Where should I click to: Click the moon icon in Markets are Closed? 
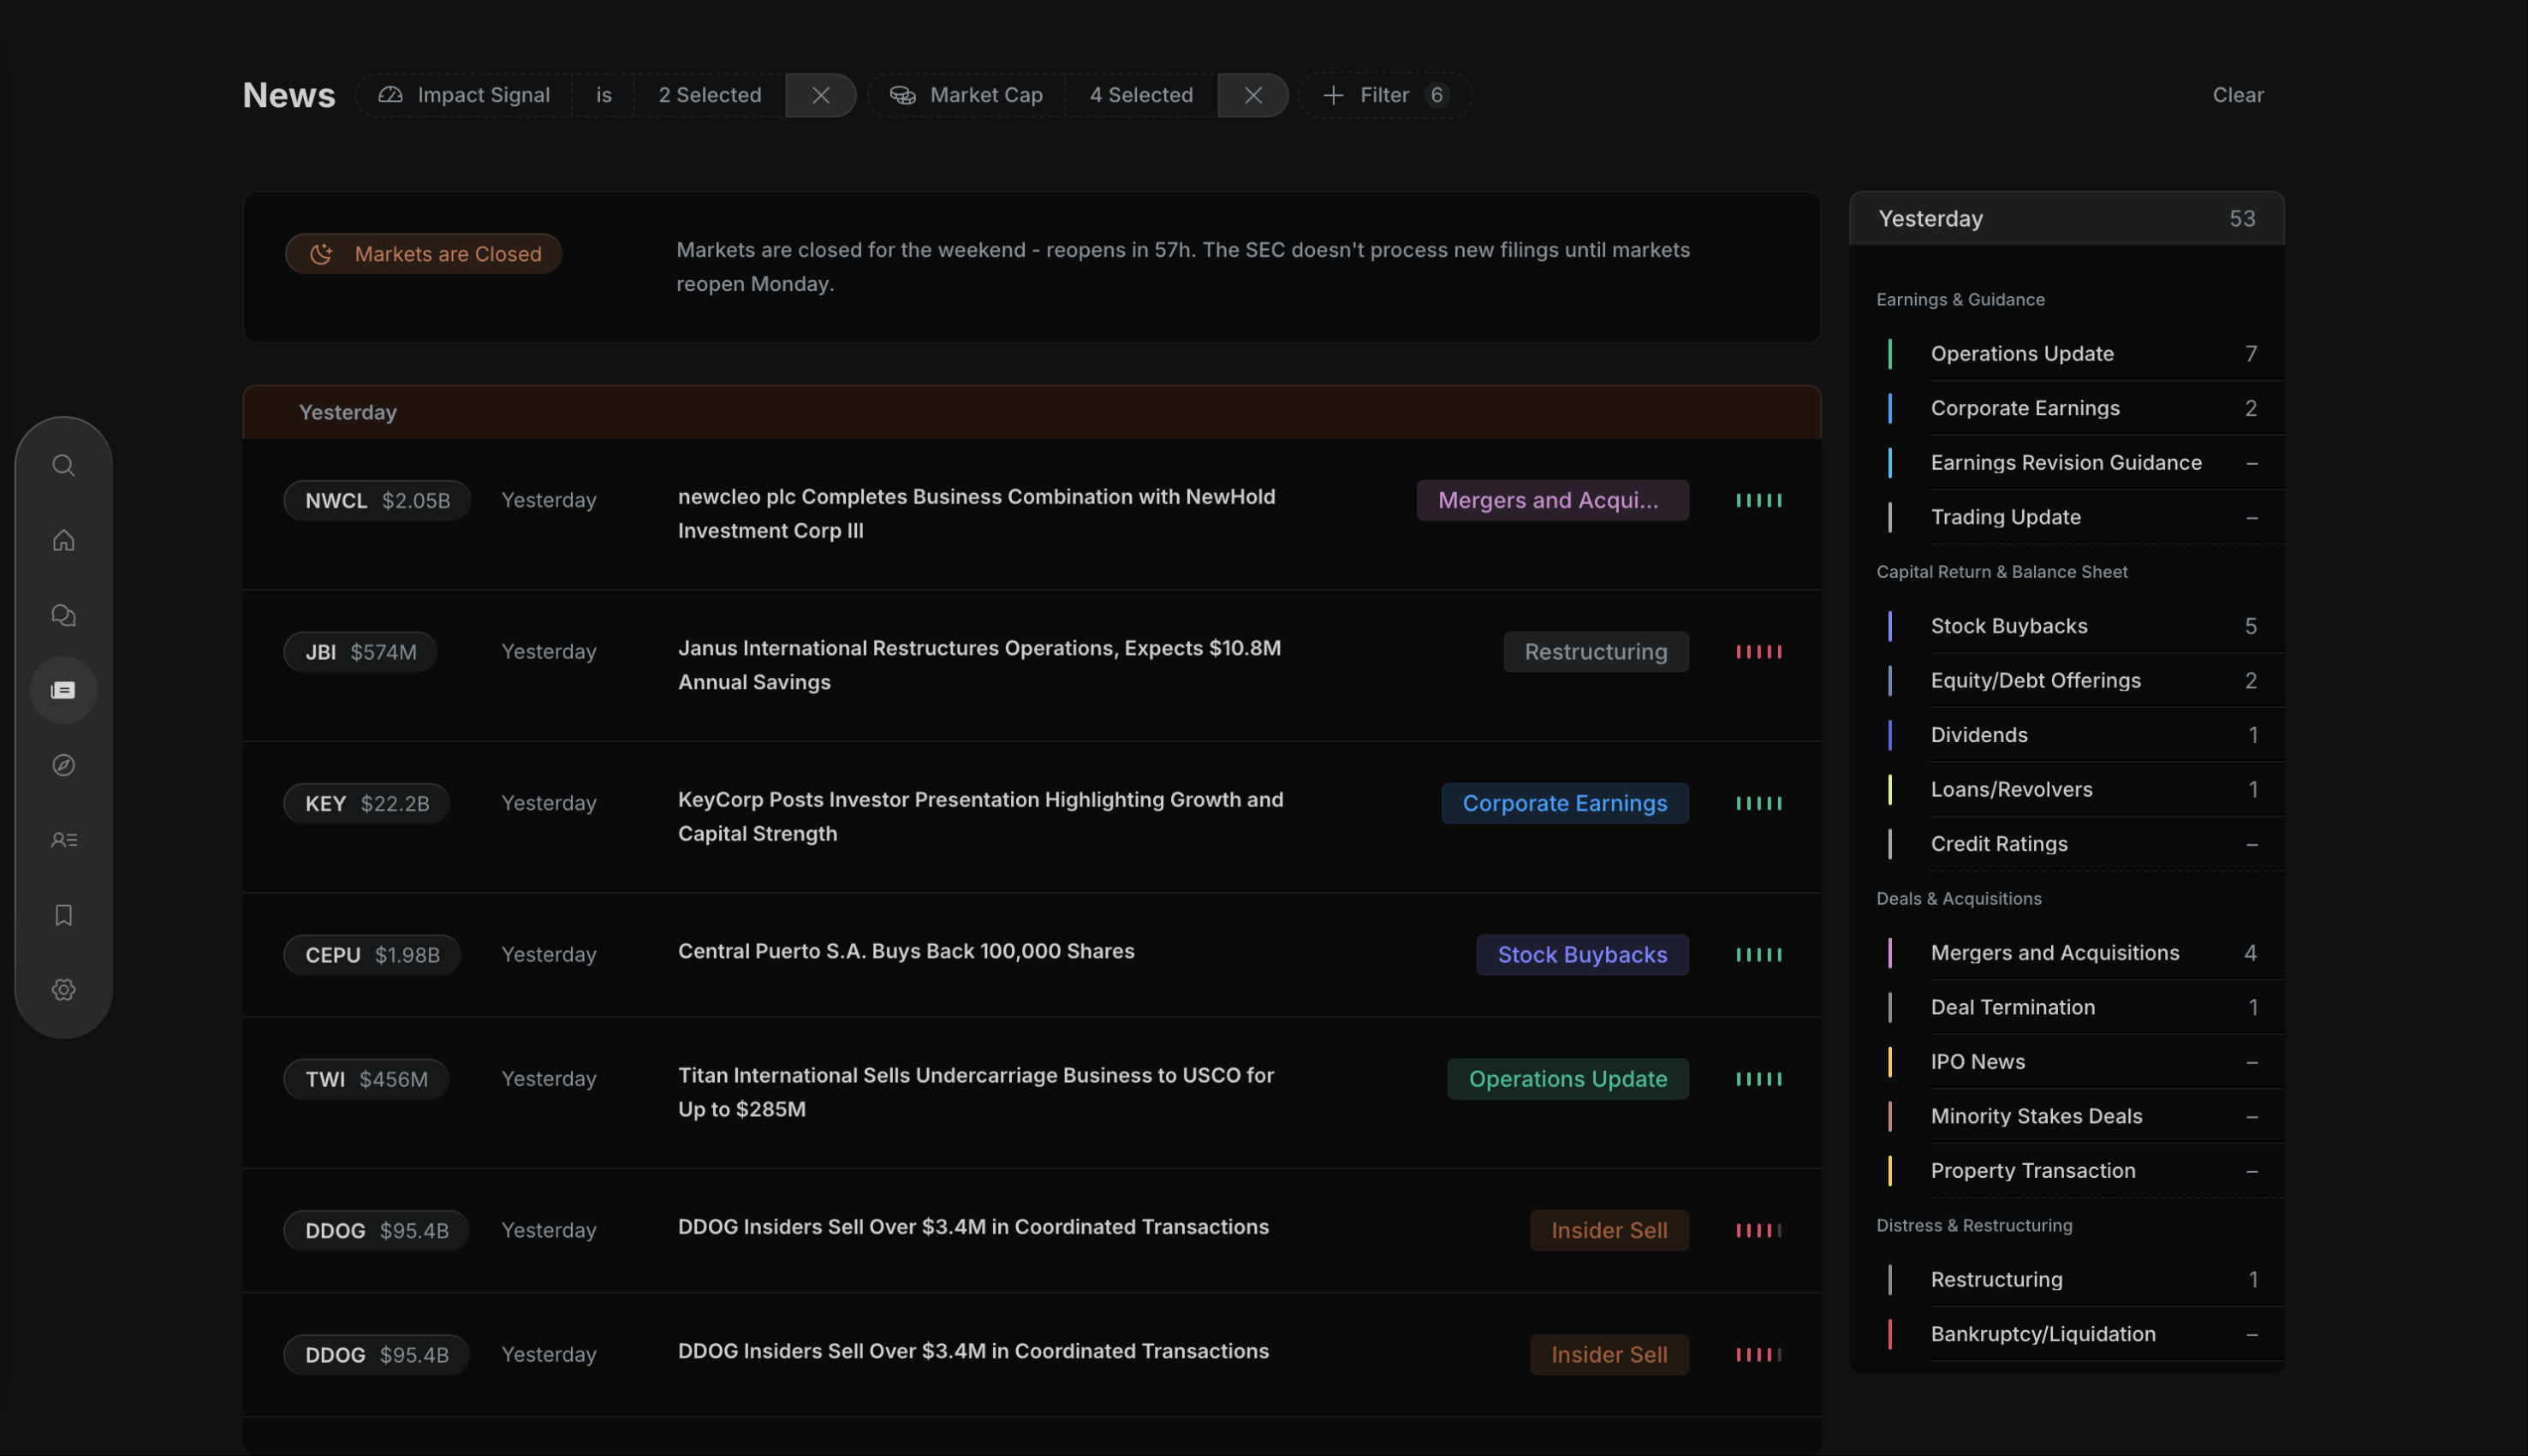[x=320, y=254]
